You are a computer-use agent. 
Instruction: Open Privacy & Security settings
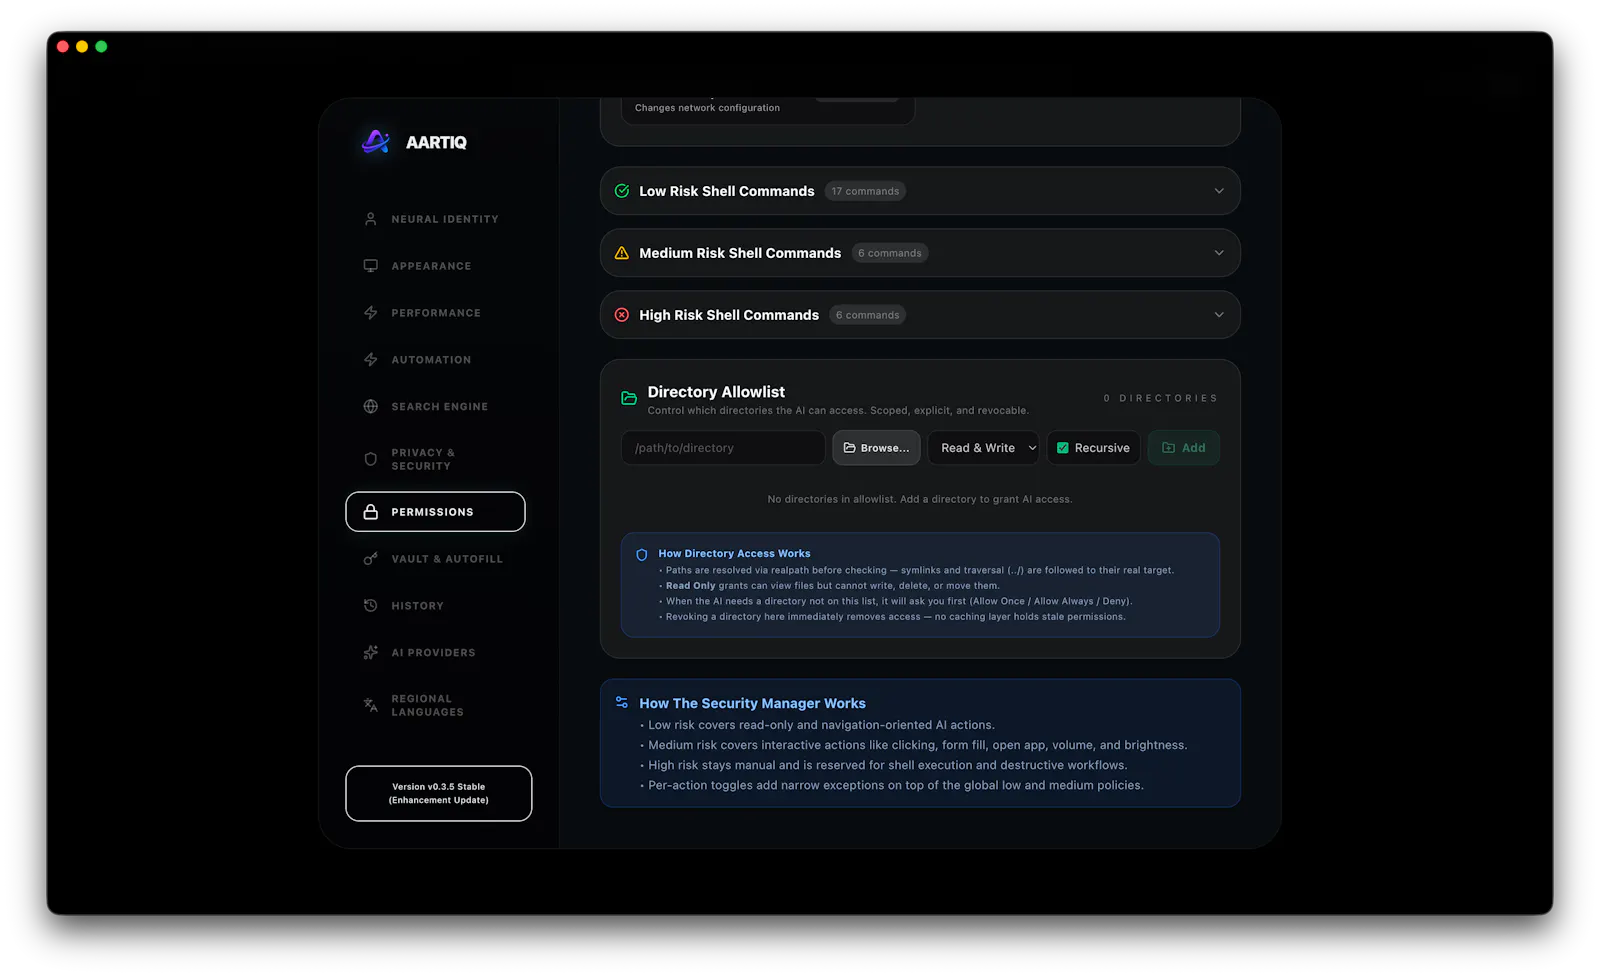pos(435,459)
